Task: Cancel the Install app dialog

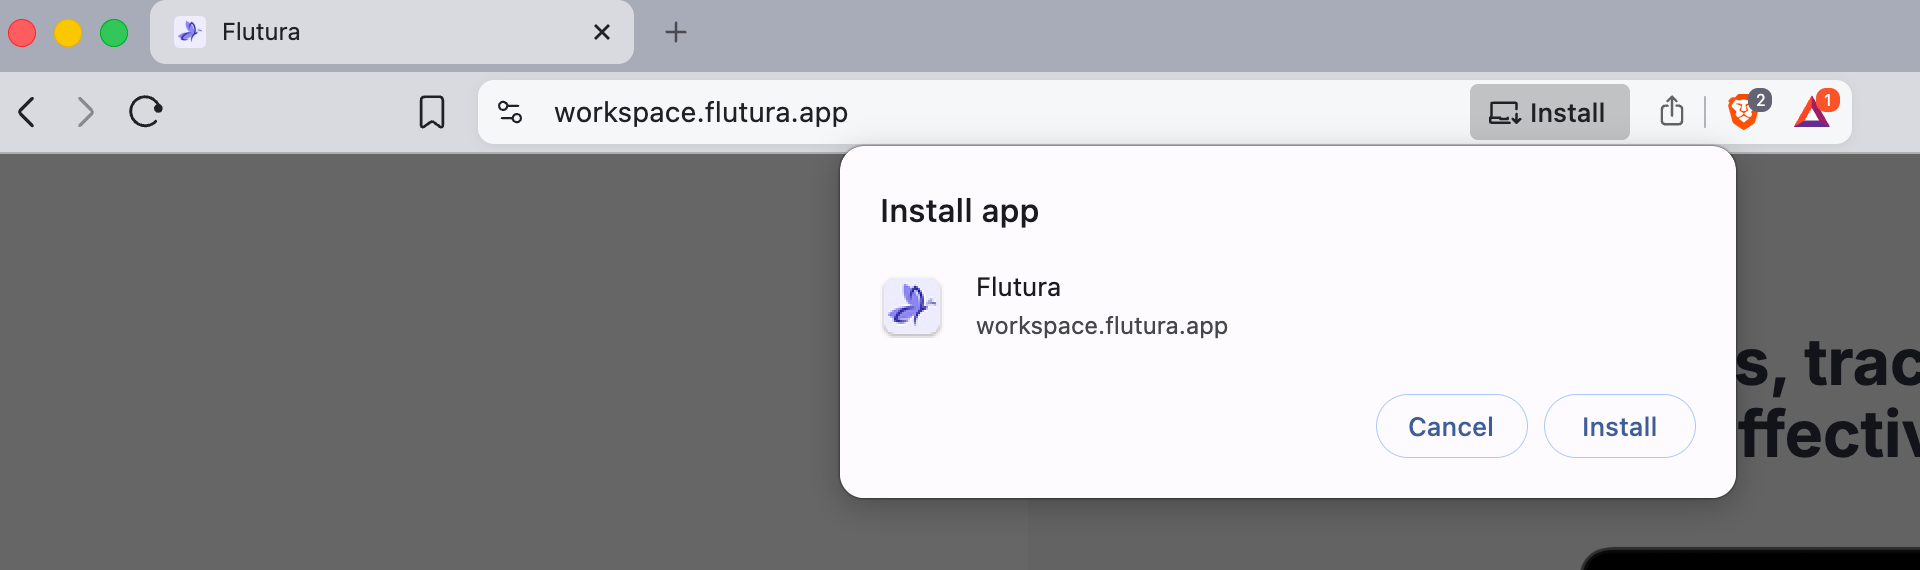Action: point(1451,427)
